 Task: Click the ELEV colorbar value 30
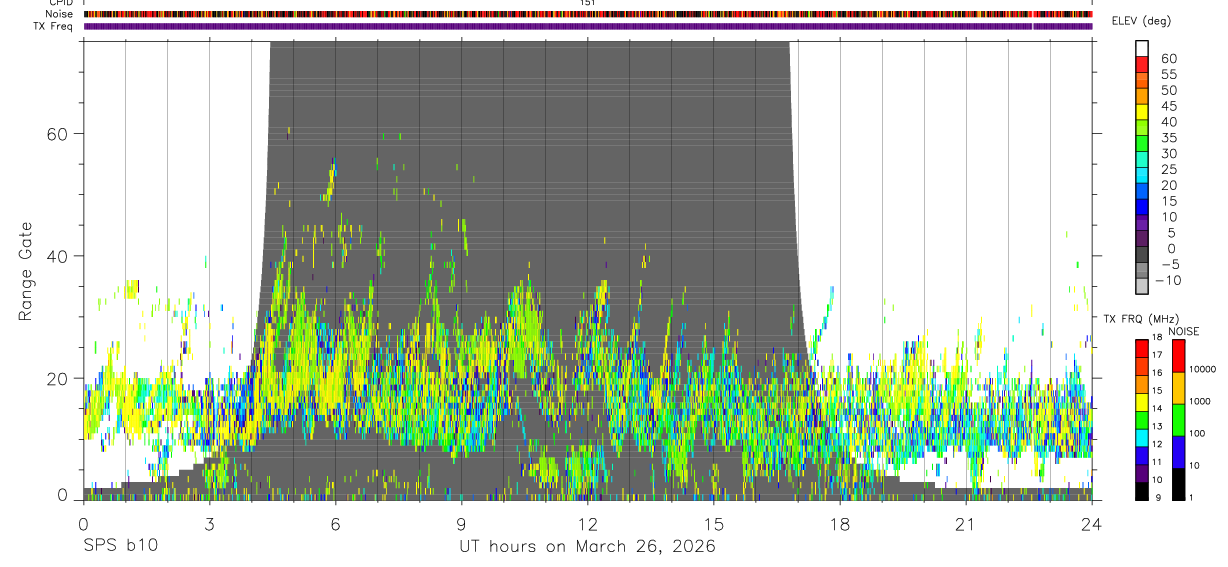tap(1168, 153)
